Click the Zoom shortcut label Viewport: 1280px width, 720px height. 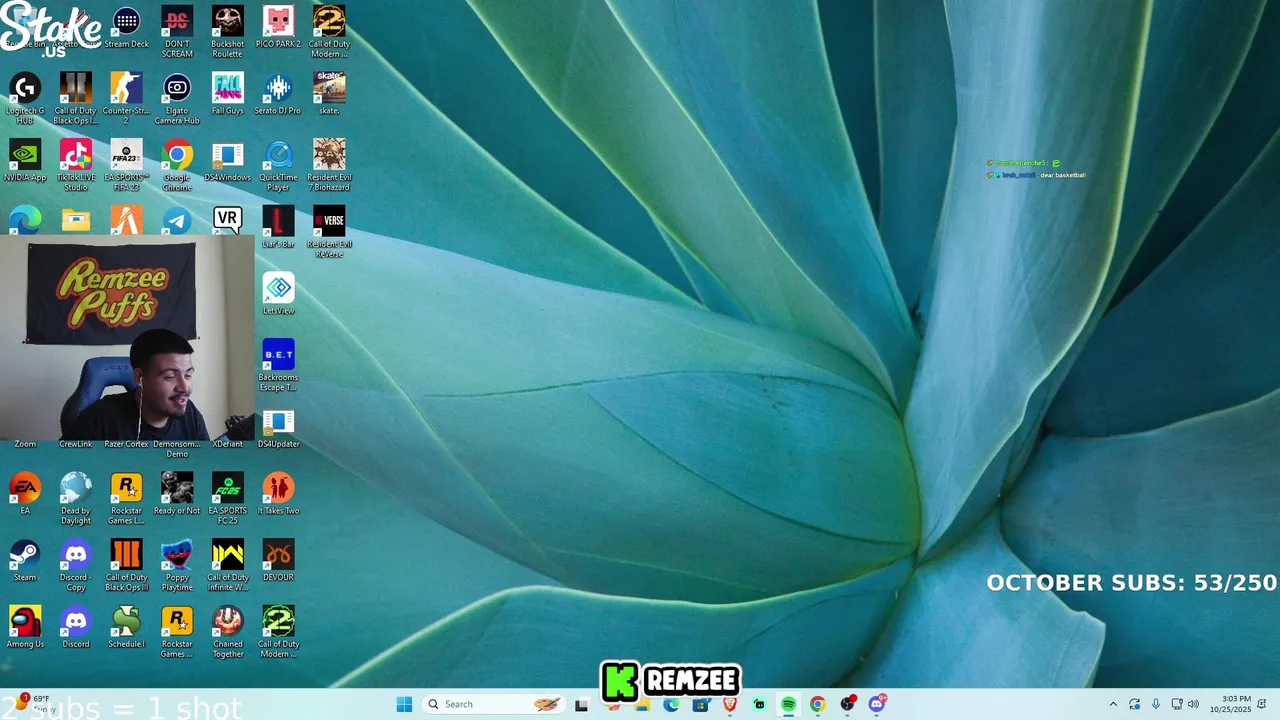(25, 444)
